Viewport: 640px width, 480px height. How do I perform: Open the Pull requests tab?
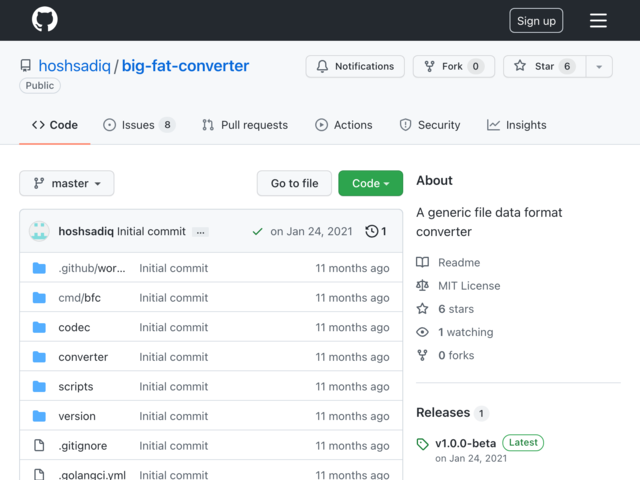click(245, 125)
